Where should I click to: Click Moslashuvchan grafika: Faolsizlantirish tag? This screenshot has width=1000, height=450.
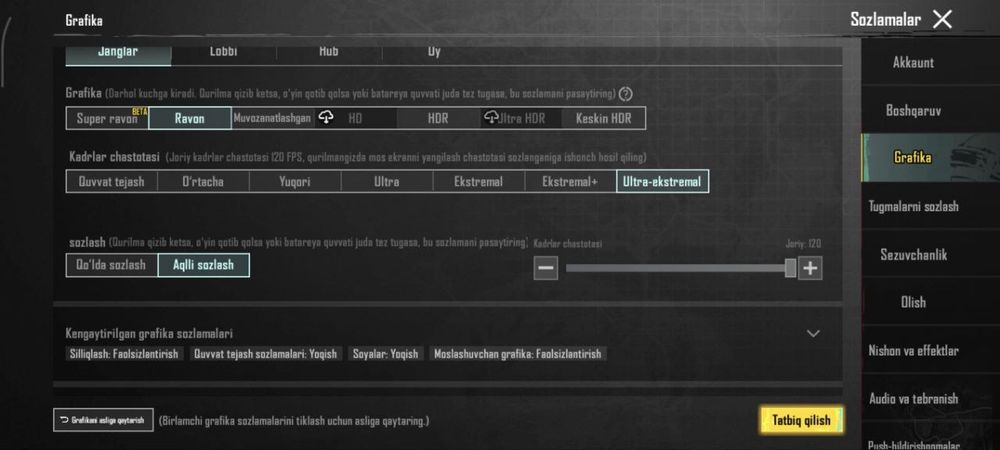518,354
